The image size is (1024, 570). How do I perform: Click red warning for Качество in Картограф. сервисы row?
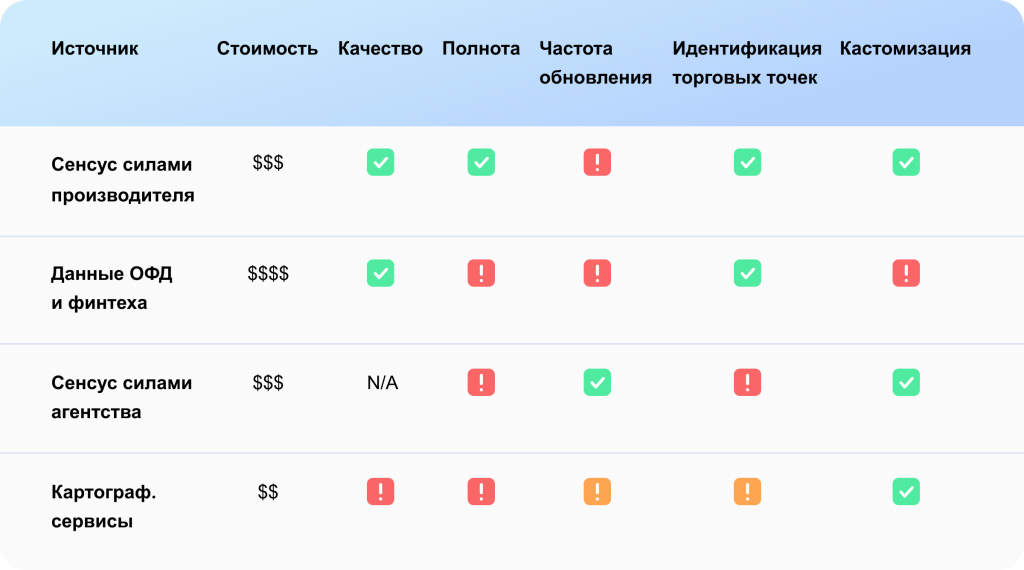pyautogui.click(x=380, y=491)
